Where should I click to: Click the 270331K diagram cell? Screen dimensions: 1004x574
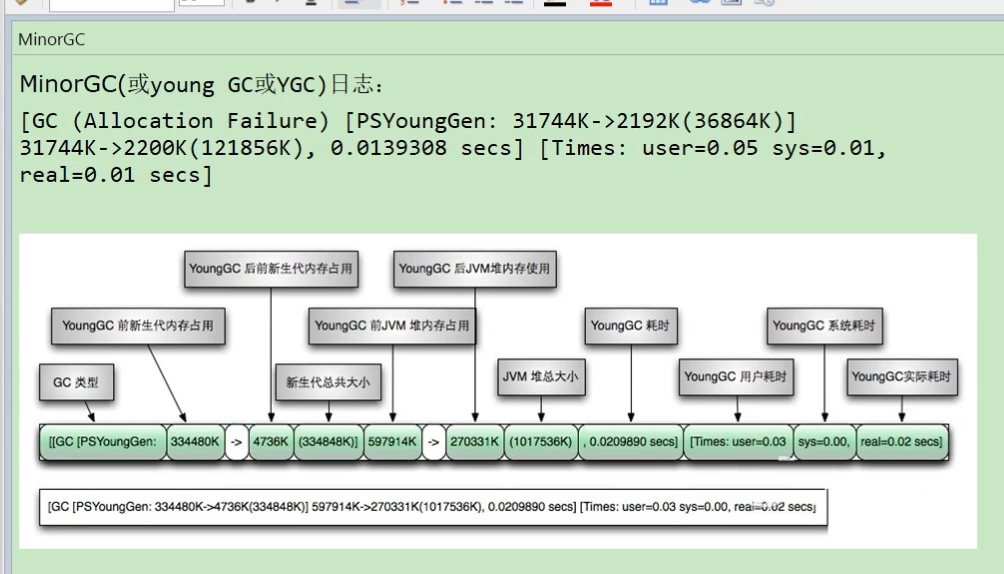(474, 442)
